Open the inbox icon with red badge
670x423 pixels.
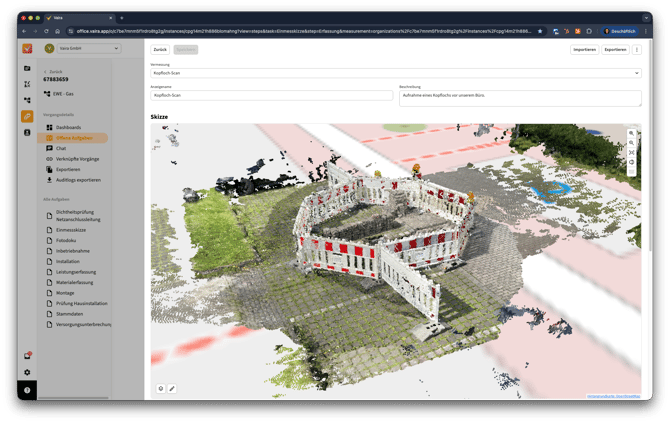click(27, 355)
